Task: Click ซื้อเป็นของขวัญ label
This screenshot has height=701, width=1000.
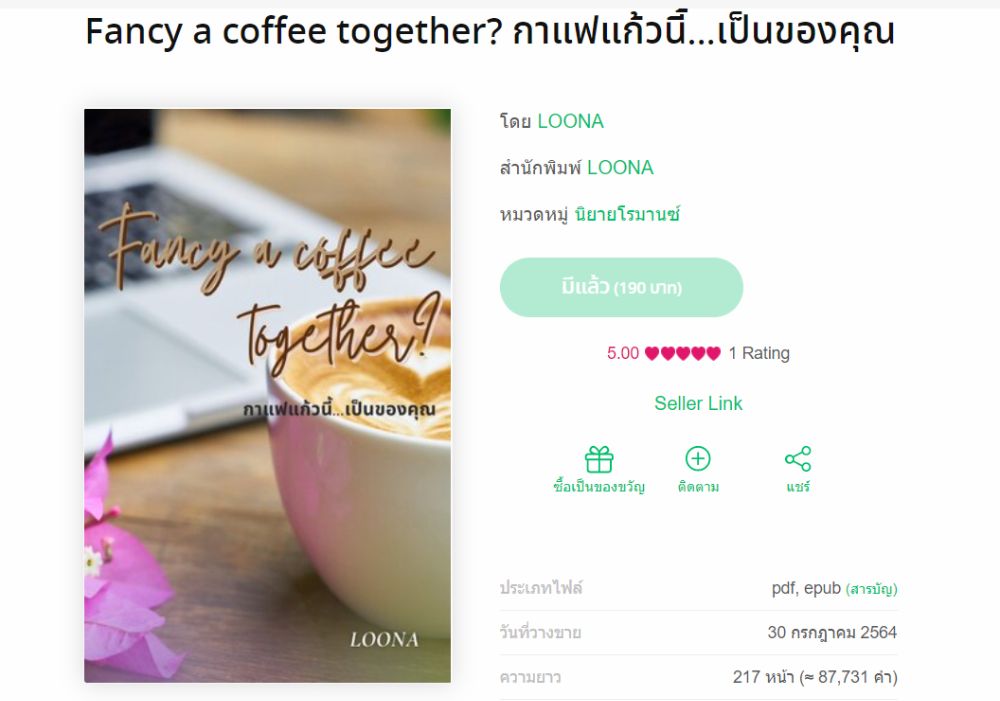Action: tap(599, 487)
